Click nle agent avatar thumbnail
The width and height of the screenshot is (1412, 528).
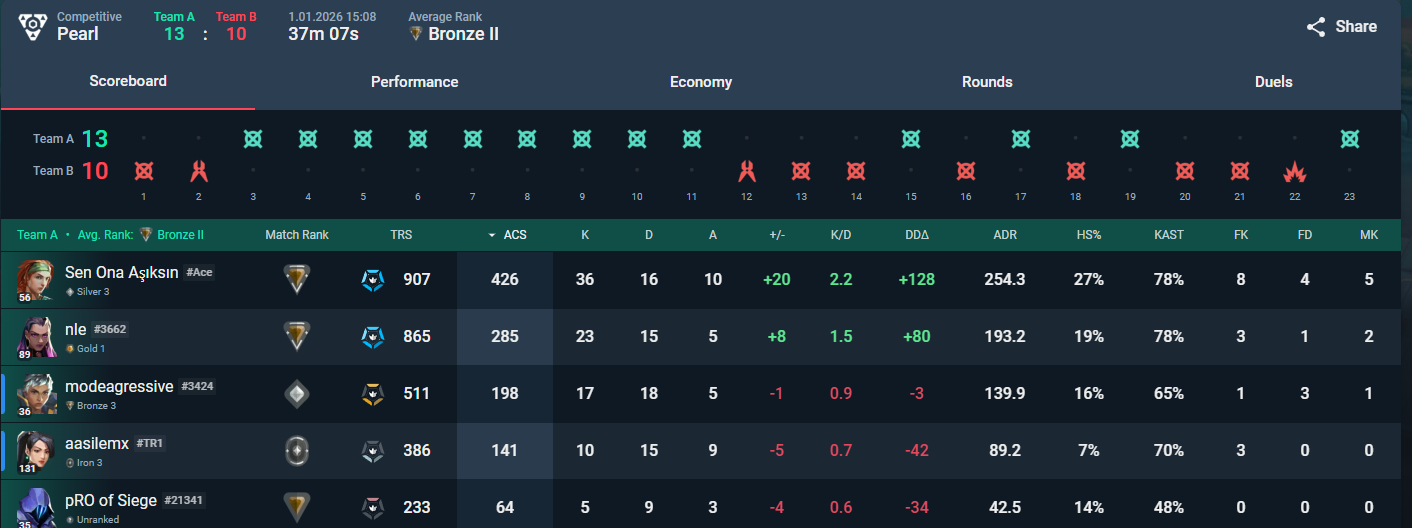[x=35, y=336]
